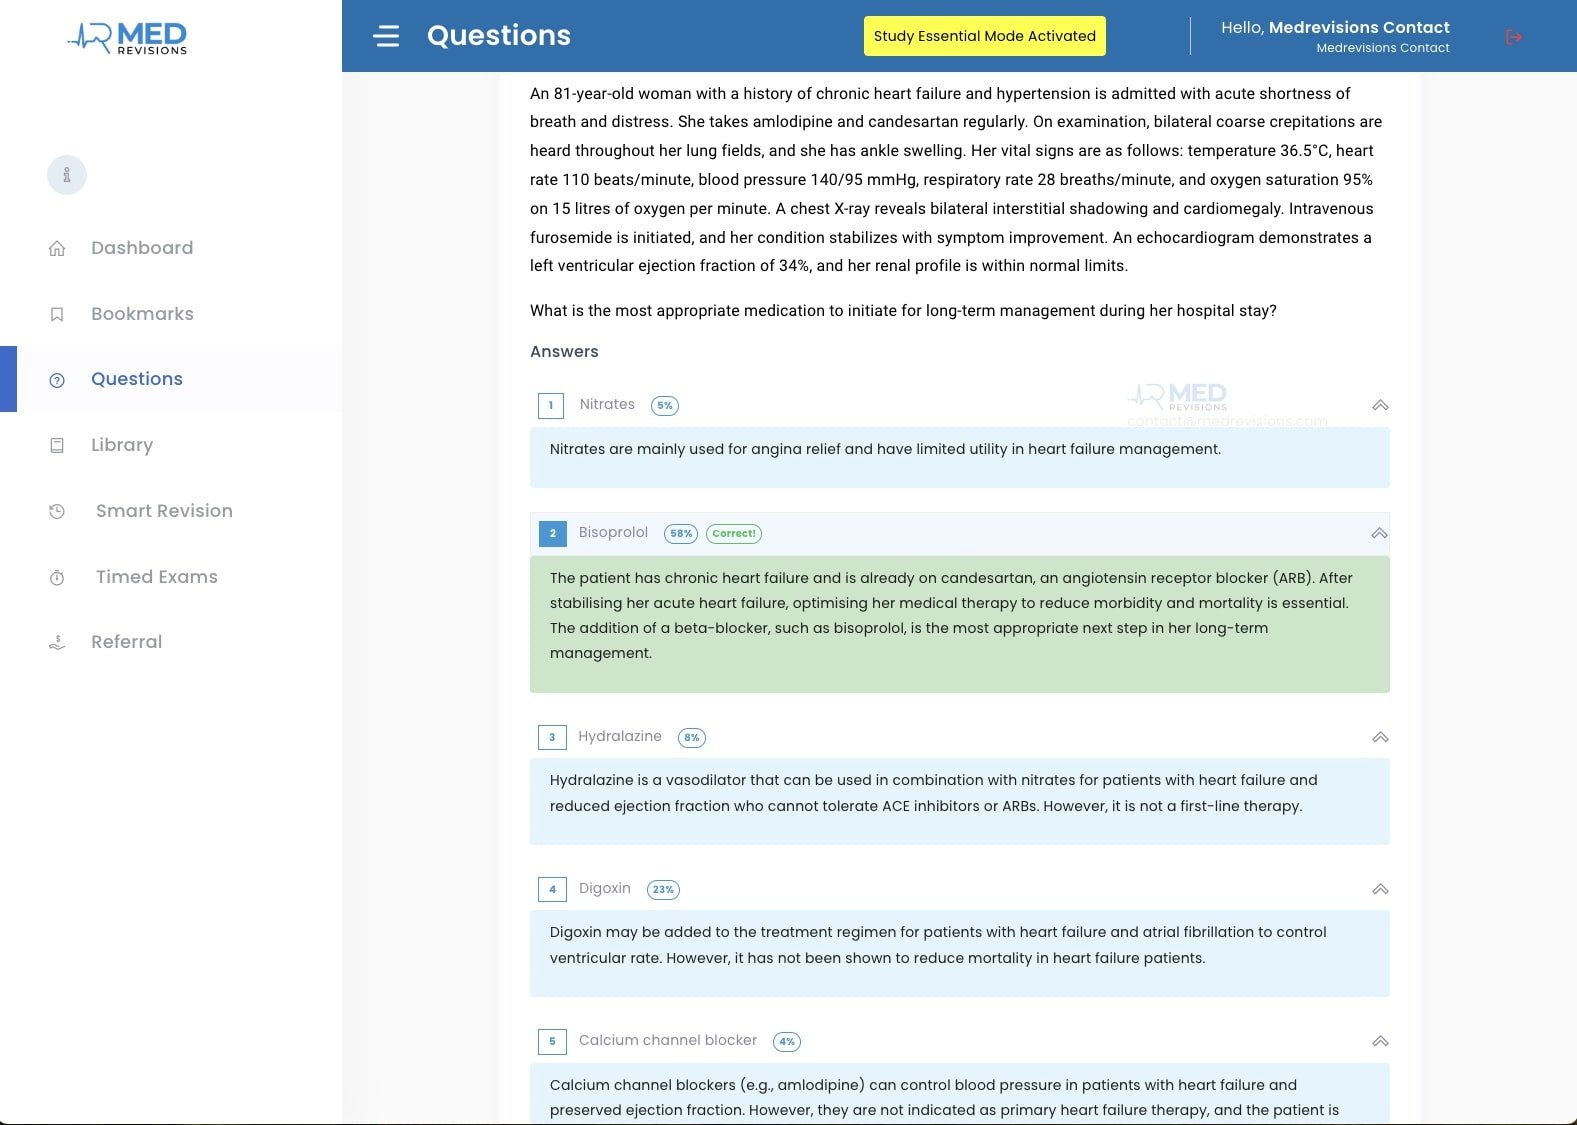Click the green Bisoprolol explanation panel

960,624
